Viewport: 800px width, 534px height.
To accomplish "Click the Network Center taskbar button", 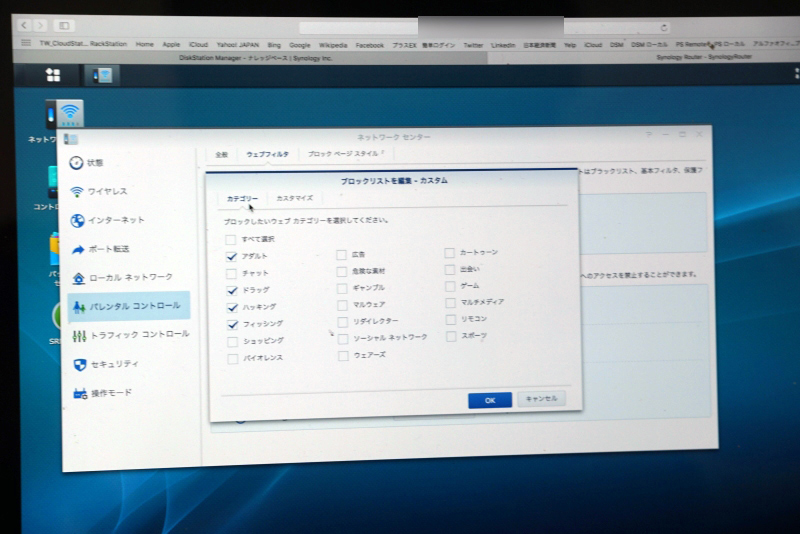I will click(102, 75).
